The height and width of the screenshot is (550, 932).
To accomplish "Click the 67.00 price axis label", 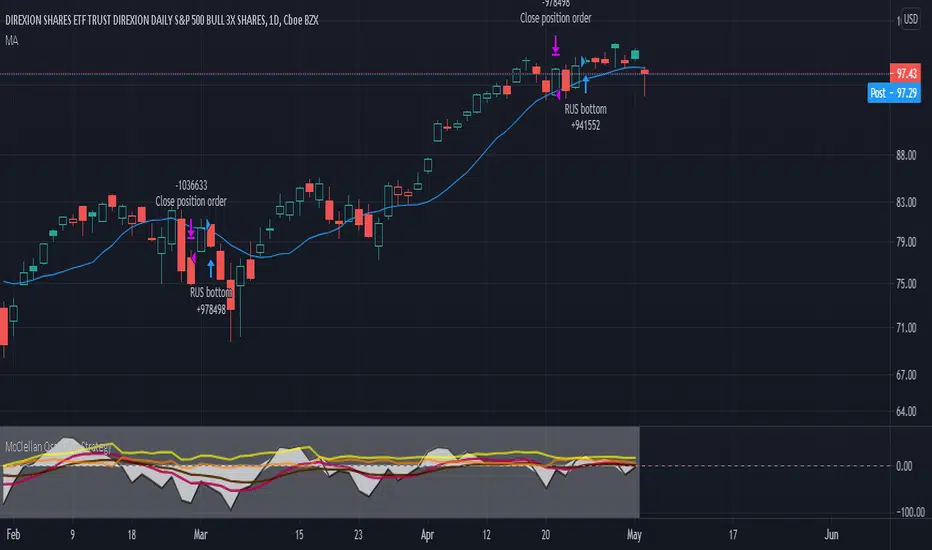I will [x=906, y=375].
